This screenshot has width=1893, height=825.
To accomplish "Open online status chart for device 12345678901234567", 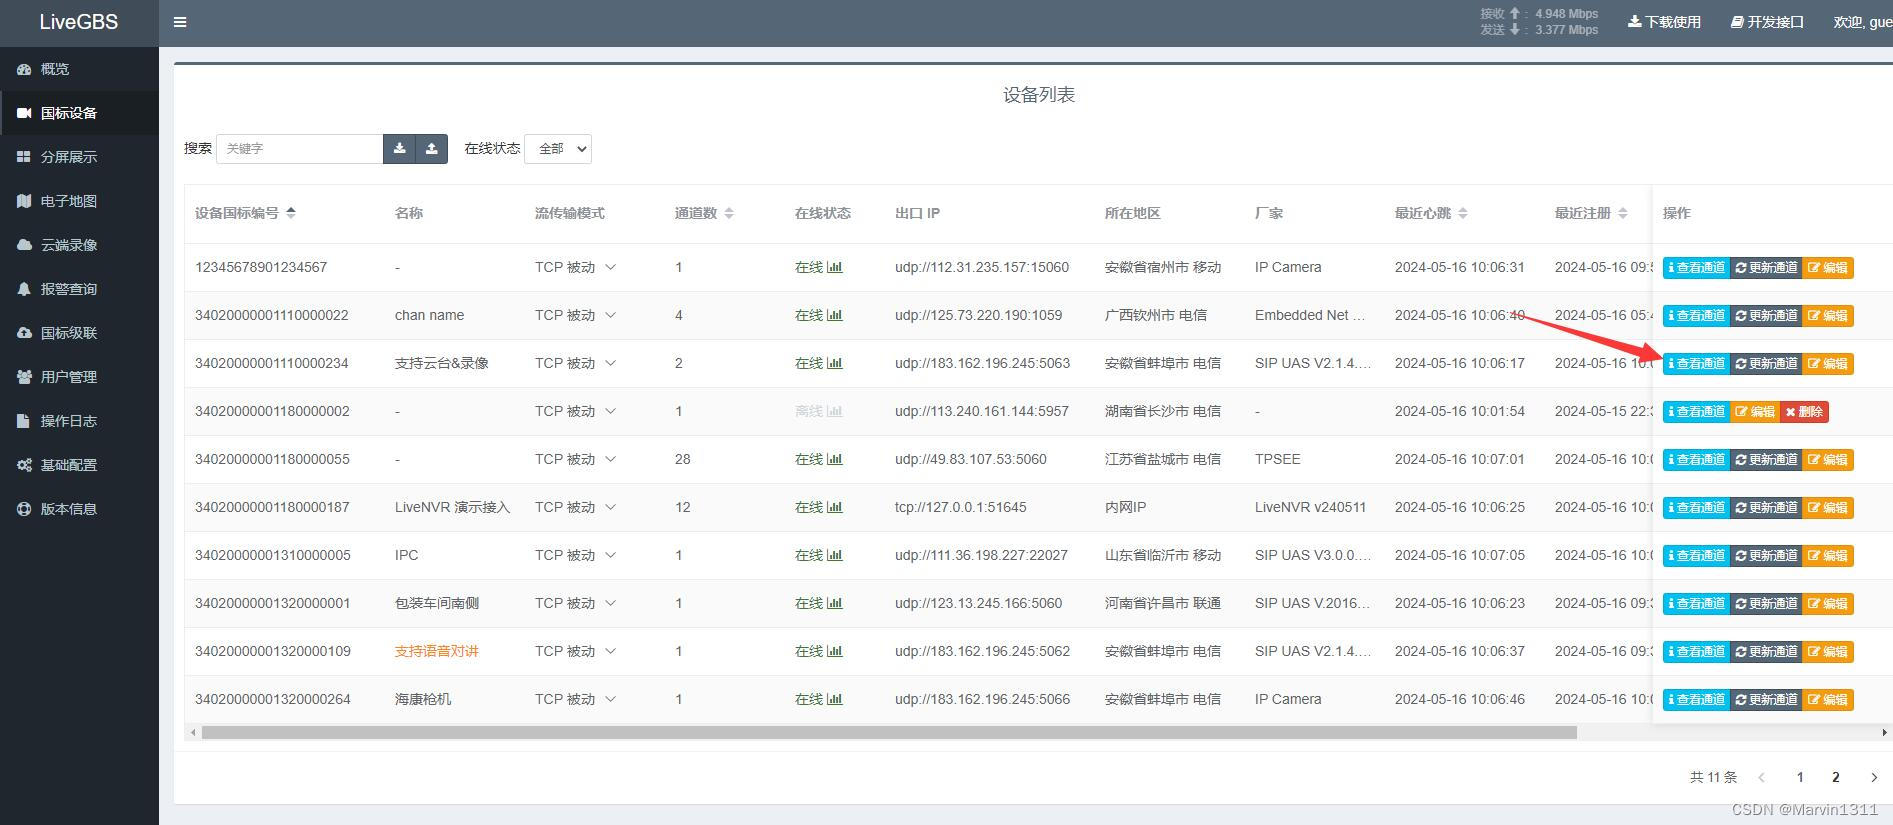I will (x=835, y=267).
